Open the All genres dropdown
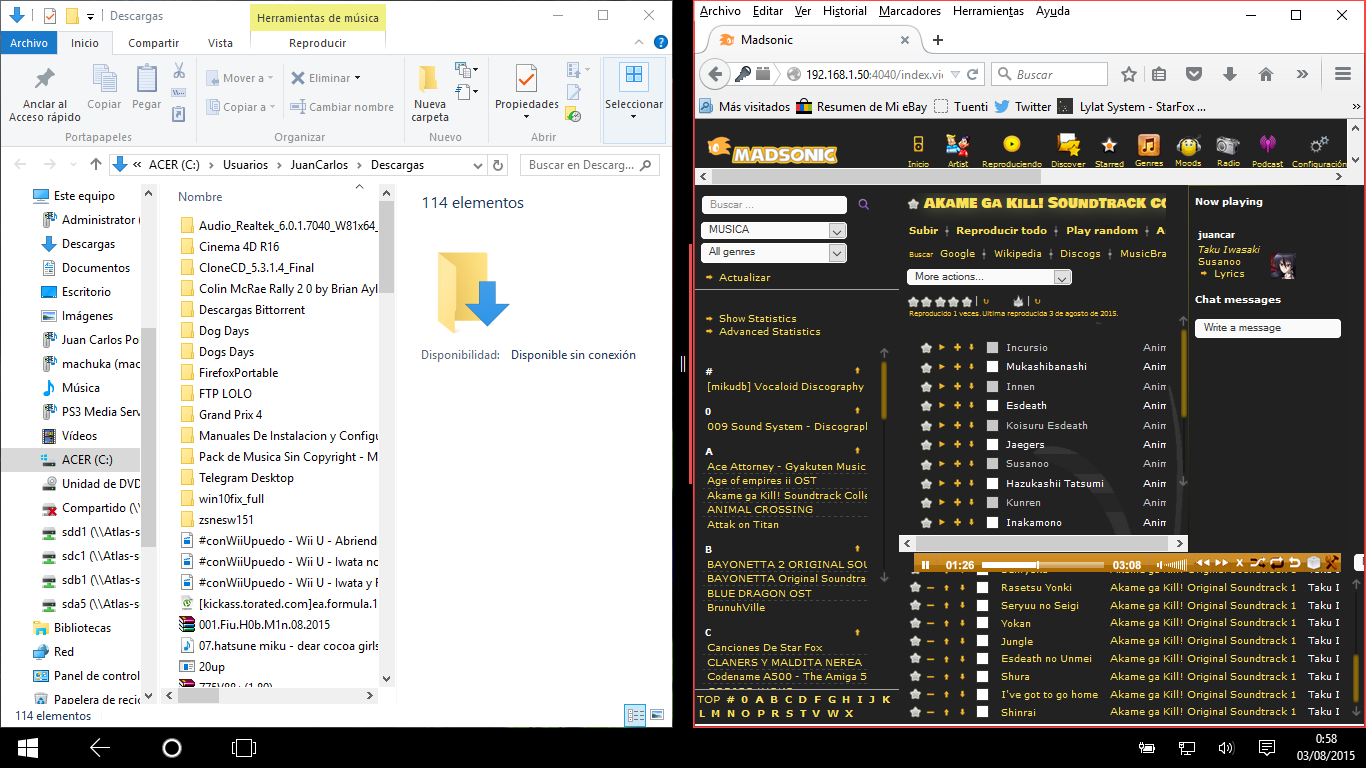Viewport: 1366px width, 768px height. point(774,253)
